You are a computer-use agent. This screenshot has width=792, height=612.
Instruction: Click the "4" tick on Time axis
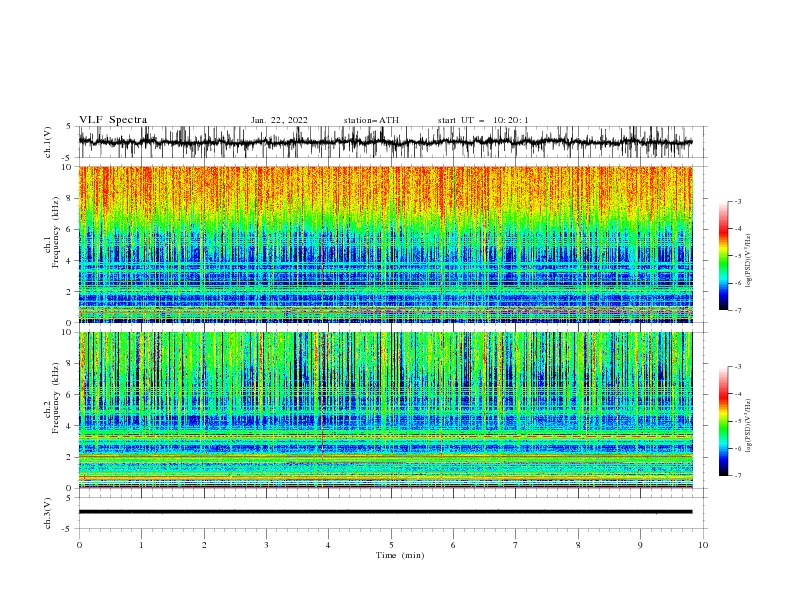coord(328,545)
